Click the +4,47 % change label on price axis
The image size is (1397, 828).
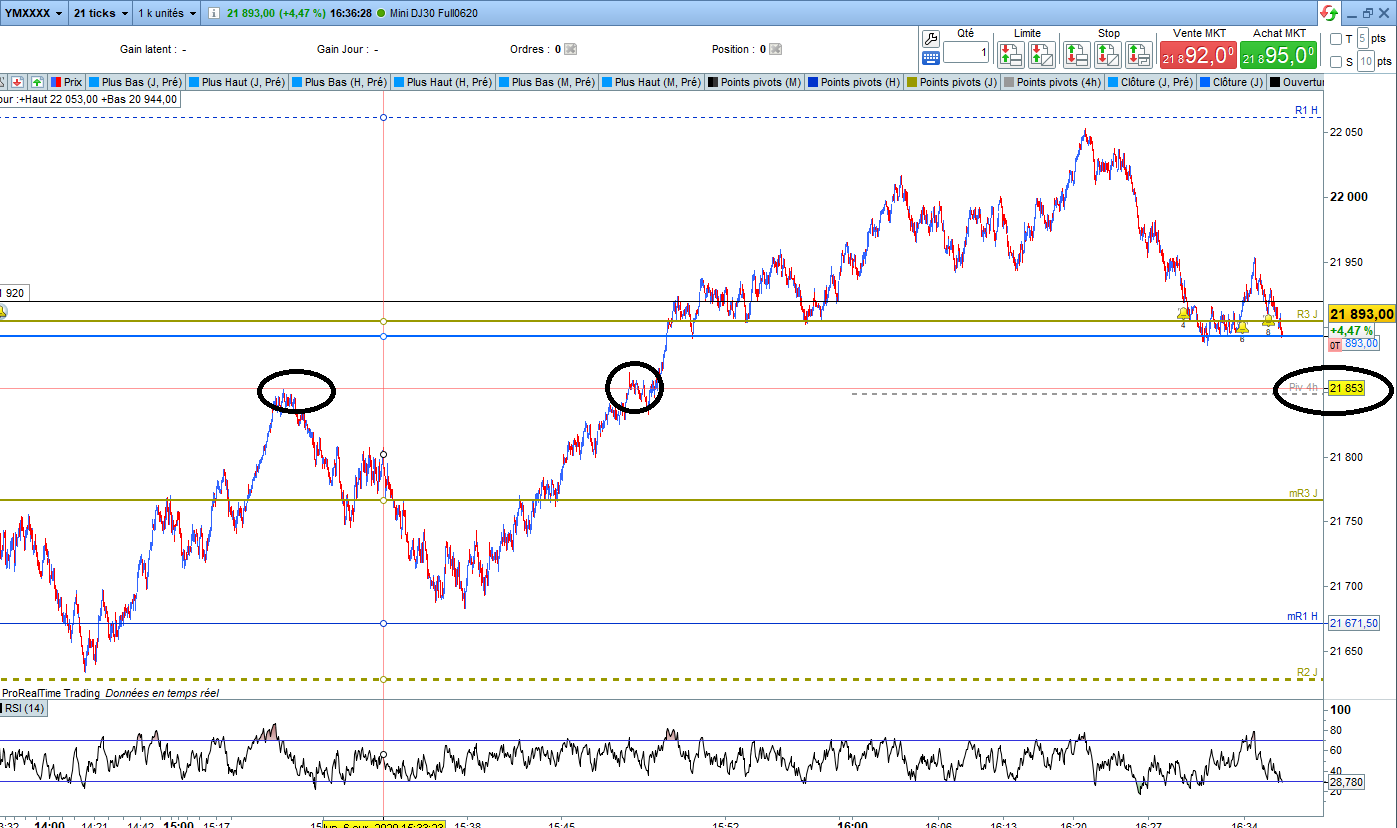[x=1351, y=330]
